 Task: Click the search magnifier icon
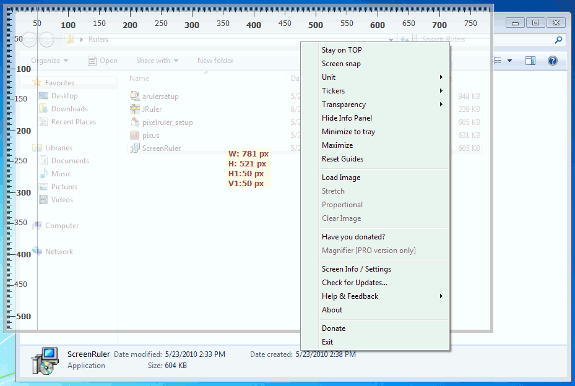(x=558, y=39)
